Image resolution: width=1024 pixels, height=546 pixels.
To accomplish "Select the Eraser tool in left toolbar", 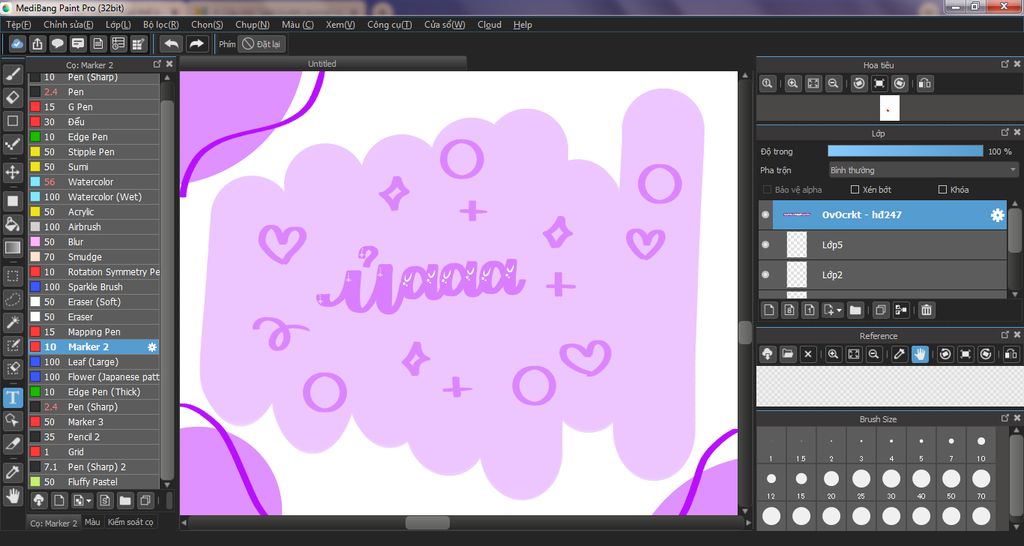I will point(12,97).
